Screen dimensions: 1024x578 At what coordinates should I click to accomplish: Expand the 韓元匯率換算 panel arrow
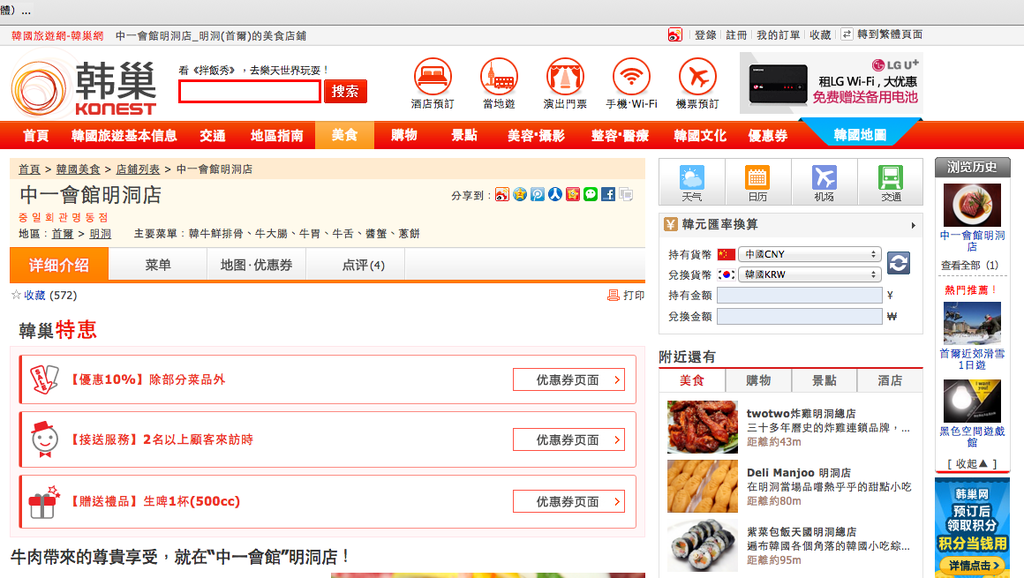(x=913, y=225)
